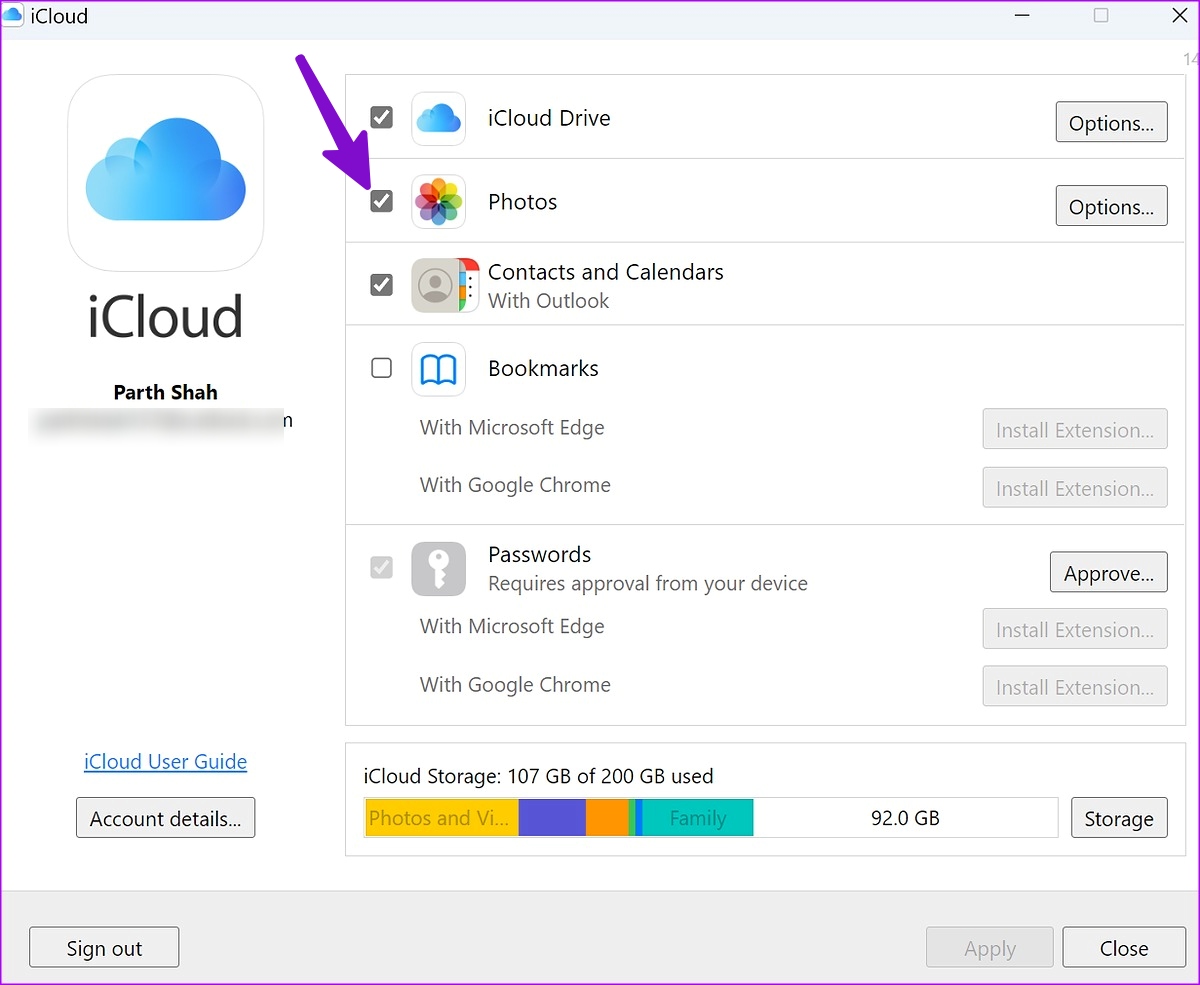Viewport: 1200px width, 985px height.
Task: Click Approve for Passwords
Action: click(x=1108, y=572)
